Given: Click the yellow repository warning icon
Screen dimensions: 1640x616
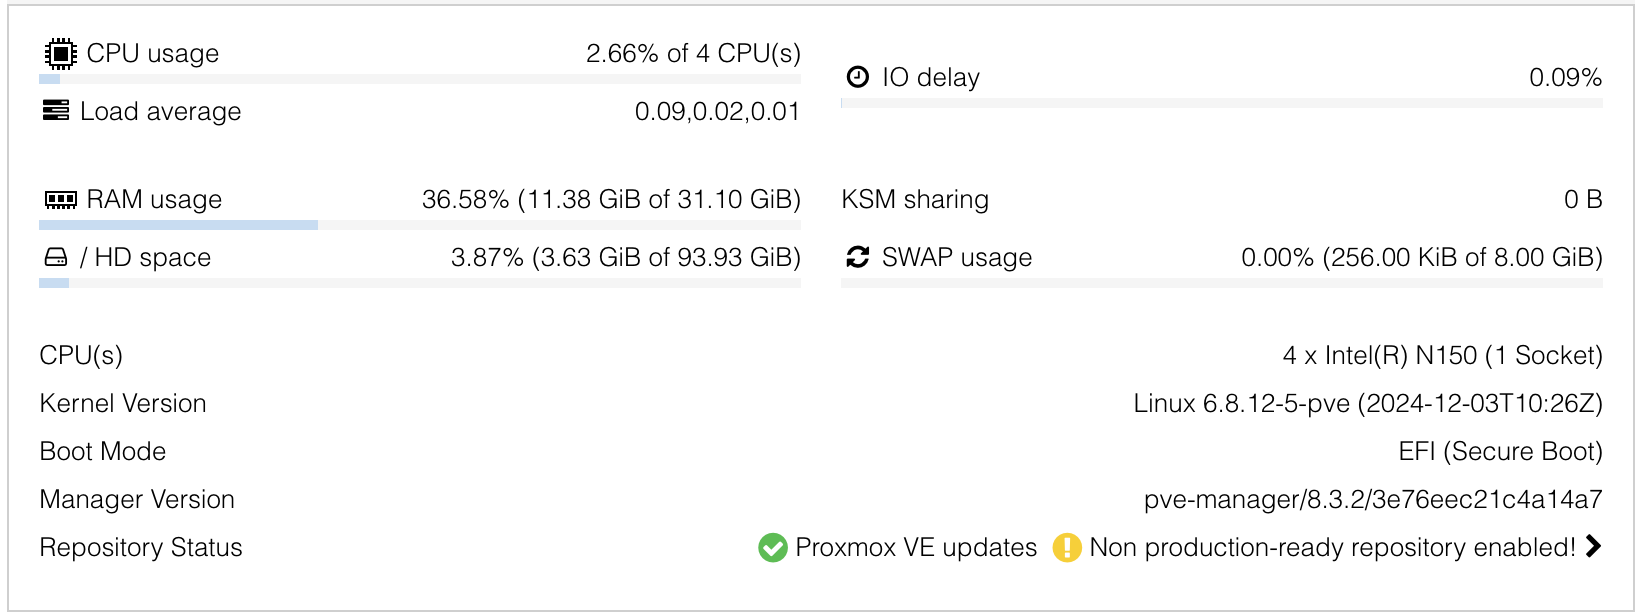Looking at the screenshot, I should point(1067,548).
